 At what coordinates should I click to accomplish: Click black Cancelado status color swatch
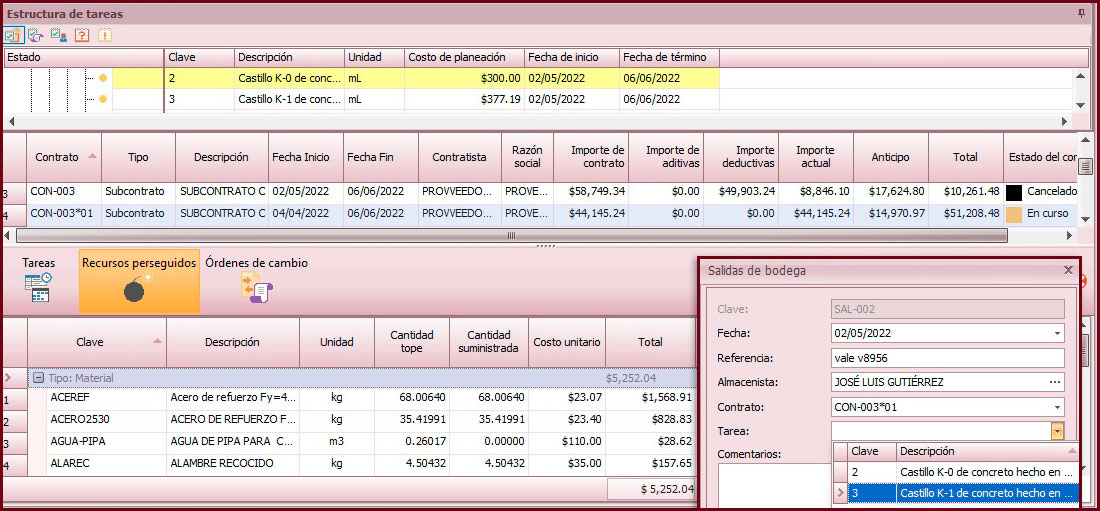click(1012, 191)
